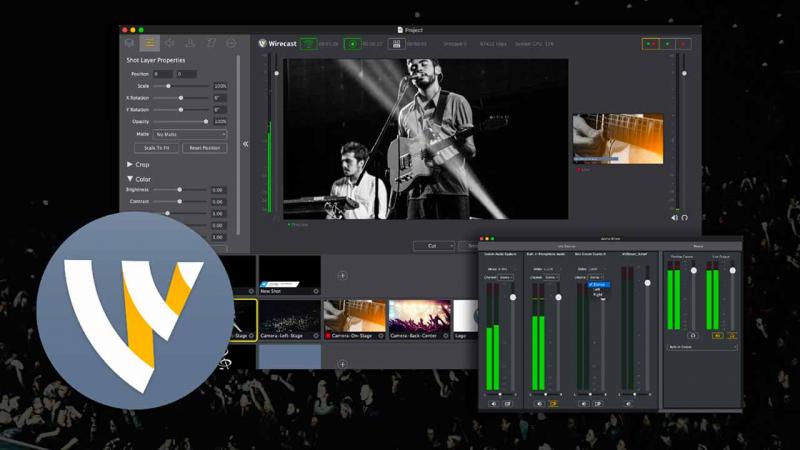Viewport: 800px width, 450px height.
Task: Collapse the Color section
Action: click(x=130, y=179)
